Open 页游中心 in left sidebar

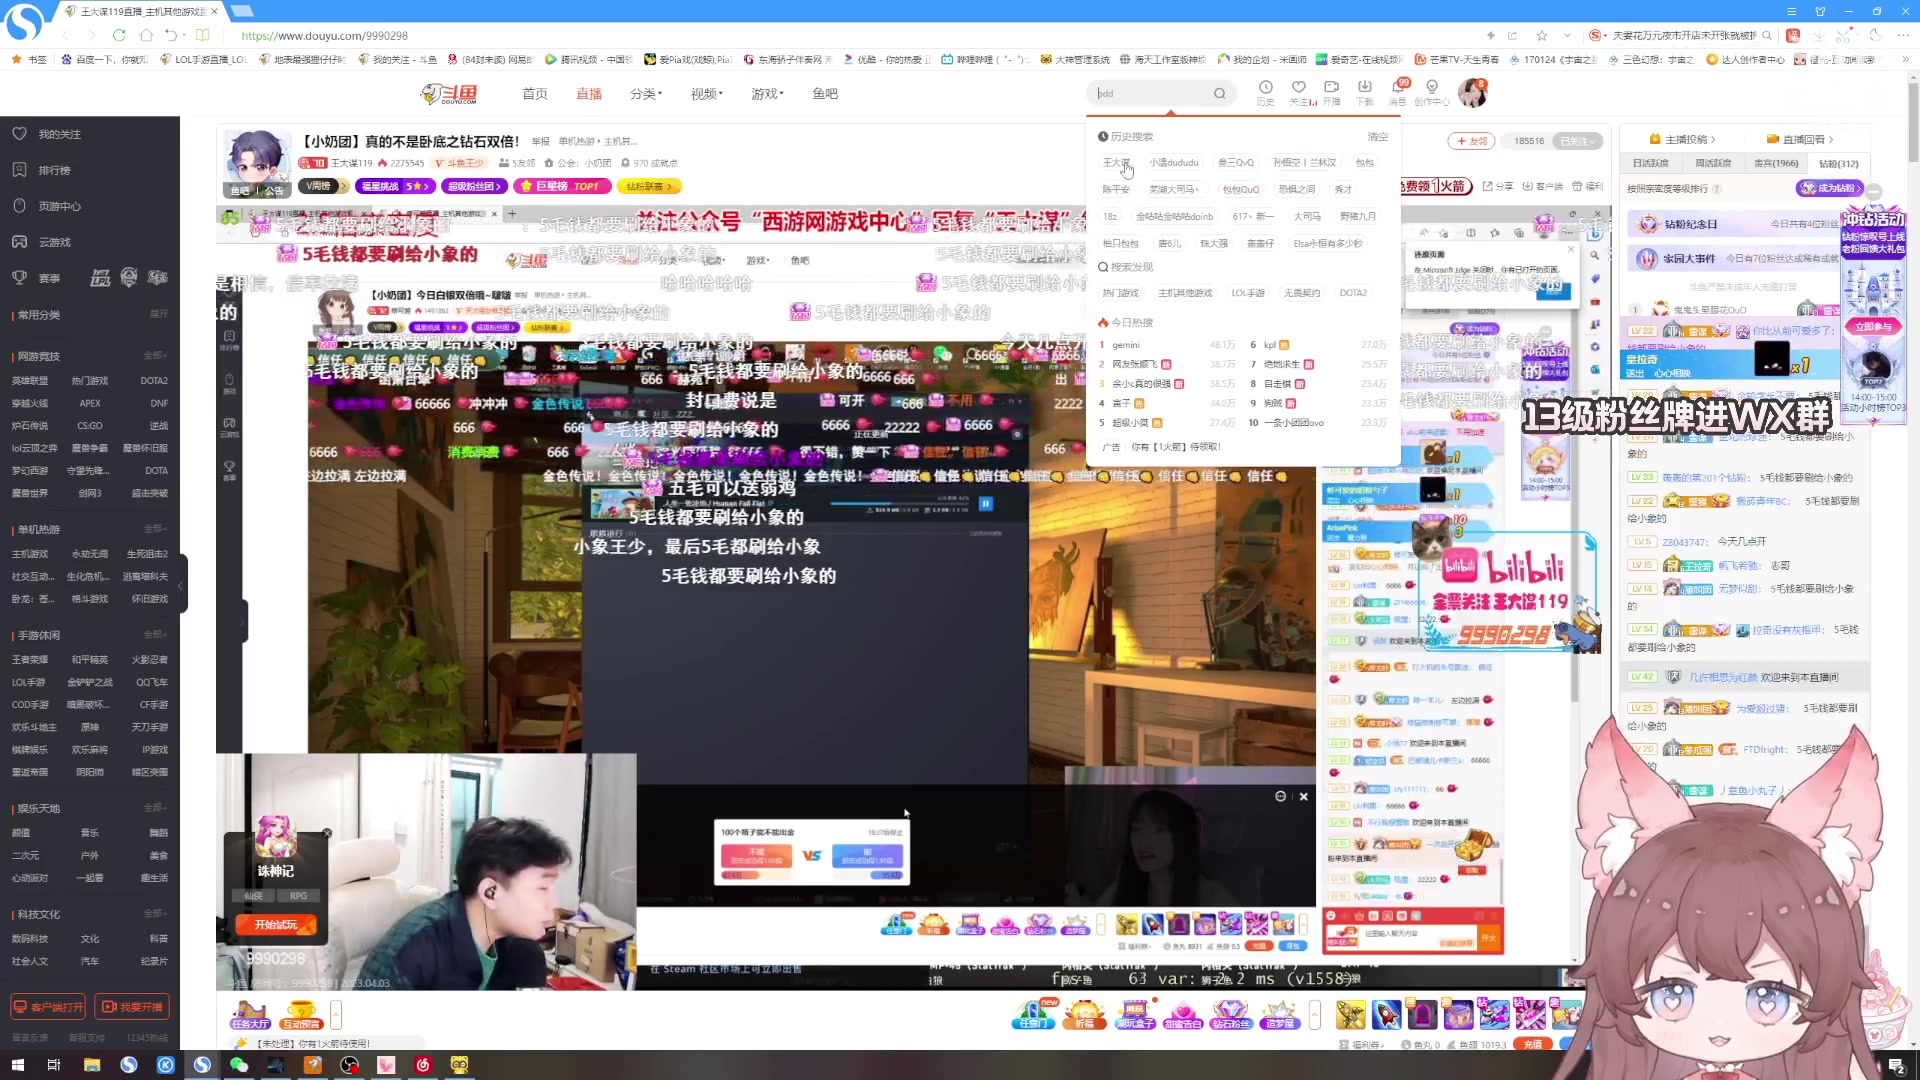[59, 206]
